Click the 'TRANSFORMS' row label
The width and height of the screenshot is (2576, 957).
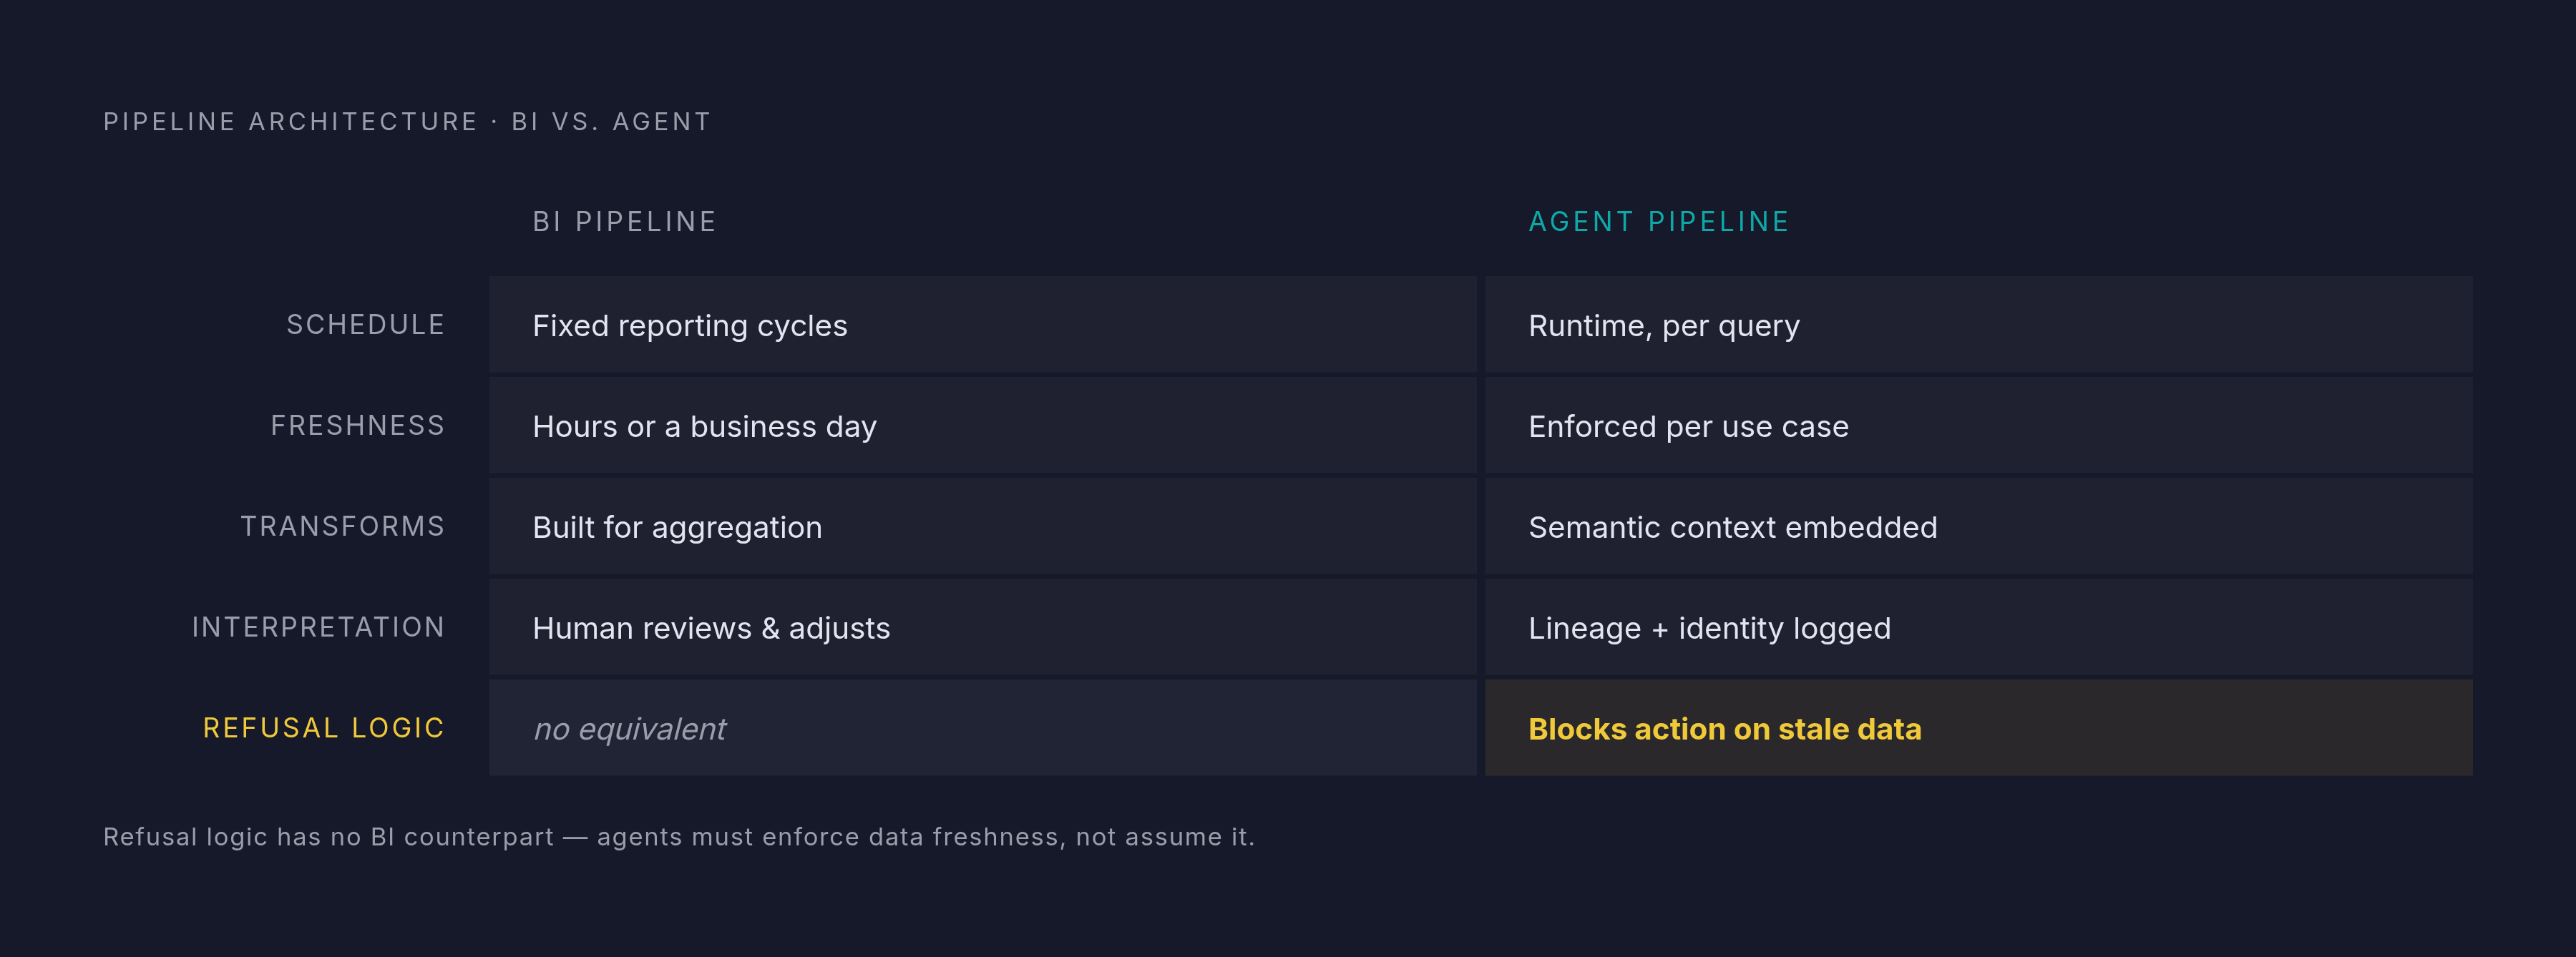coord(343,527)
